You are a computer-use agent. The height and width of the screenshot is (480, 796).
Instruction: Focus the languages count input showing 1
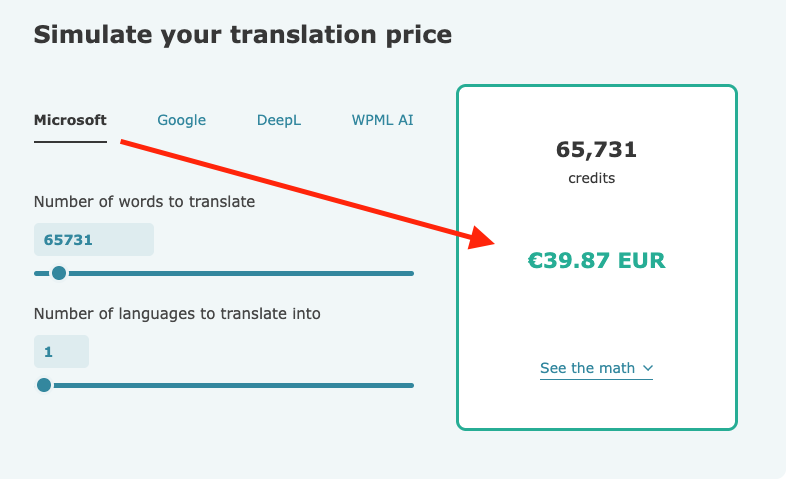click(x=61, y=352)
